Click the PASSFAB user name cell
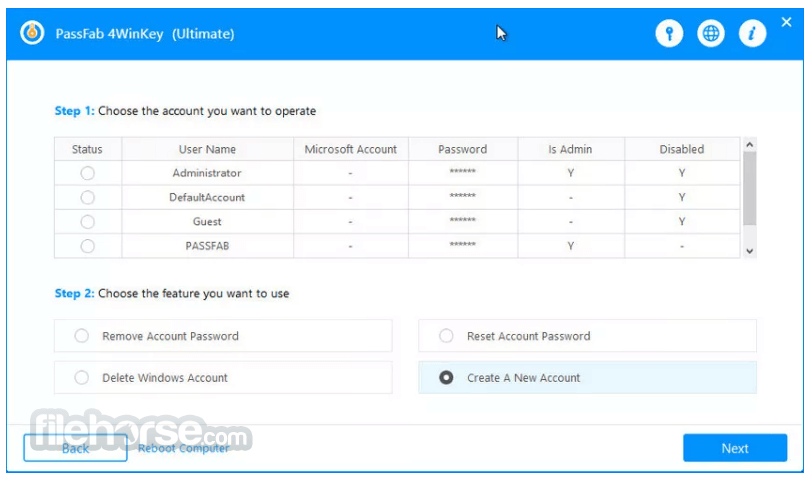Screen dimensions: 812x481 [207, 246]
